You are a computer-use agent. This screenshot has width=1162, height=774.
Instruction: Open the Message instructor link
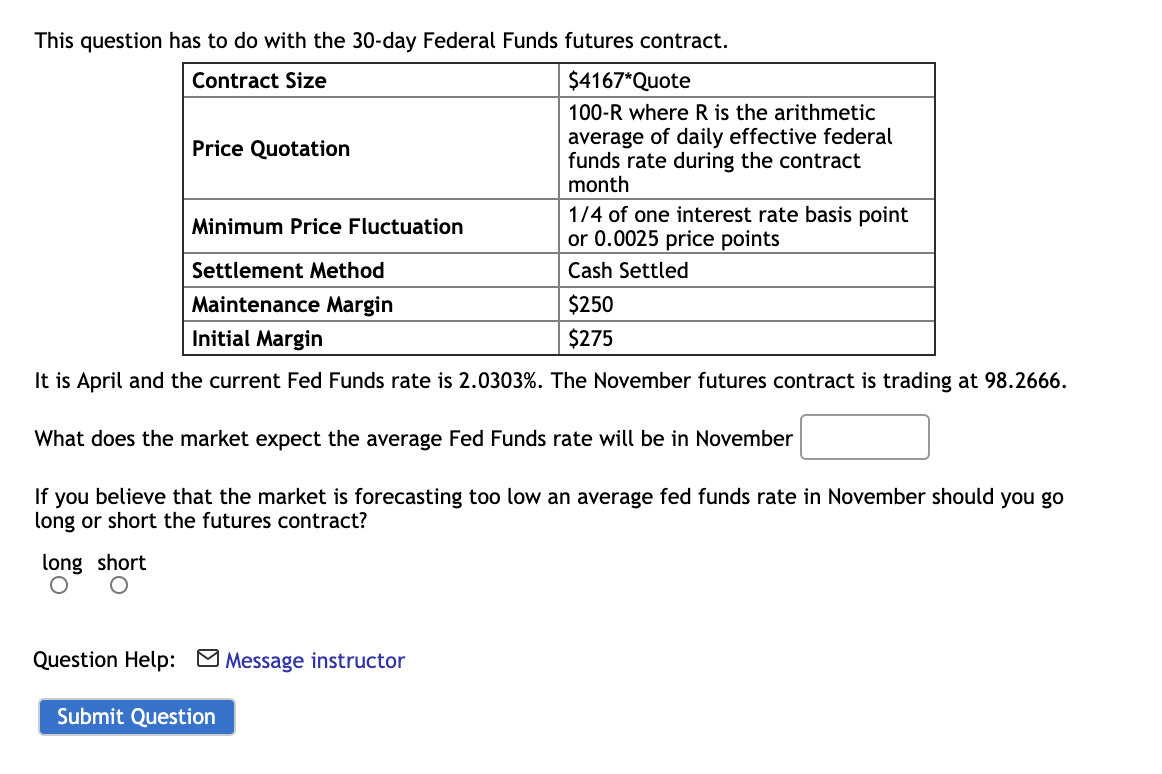tap(314, 660)
